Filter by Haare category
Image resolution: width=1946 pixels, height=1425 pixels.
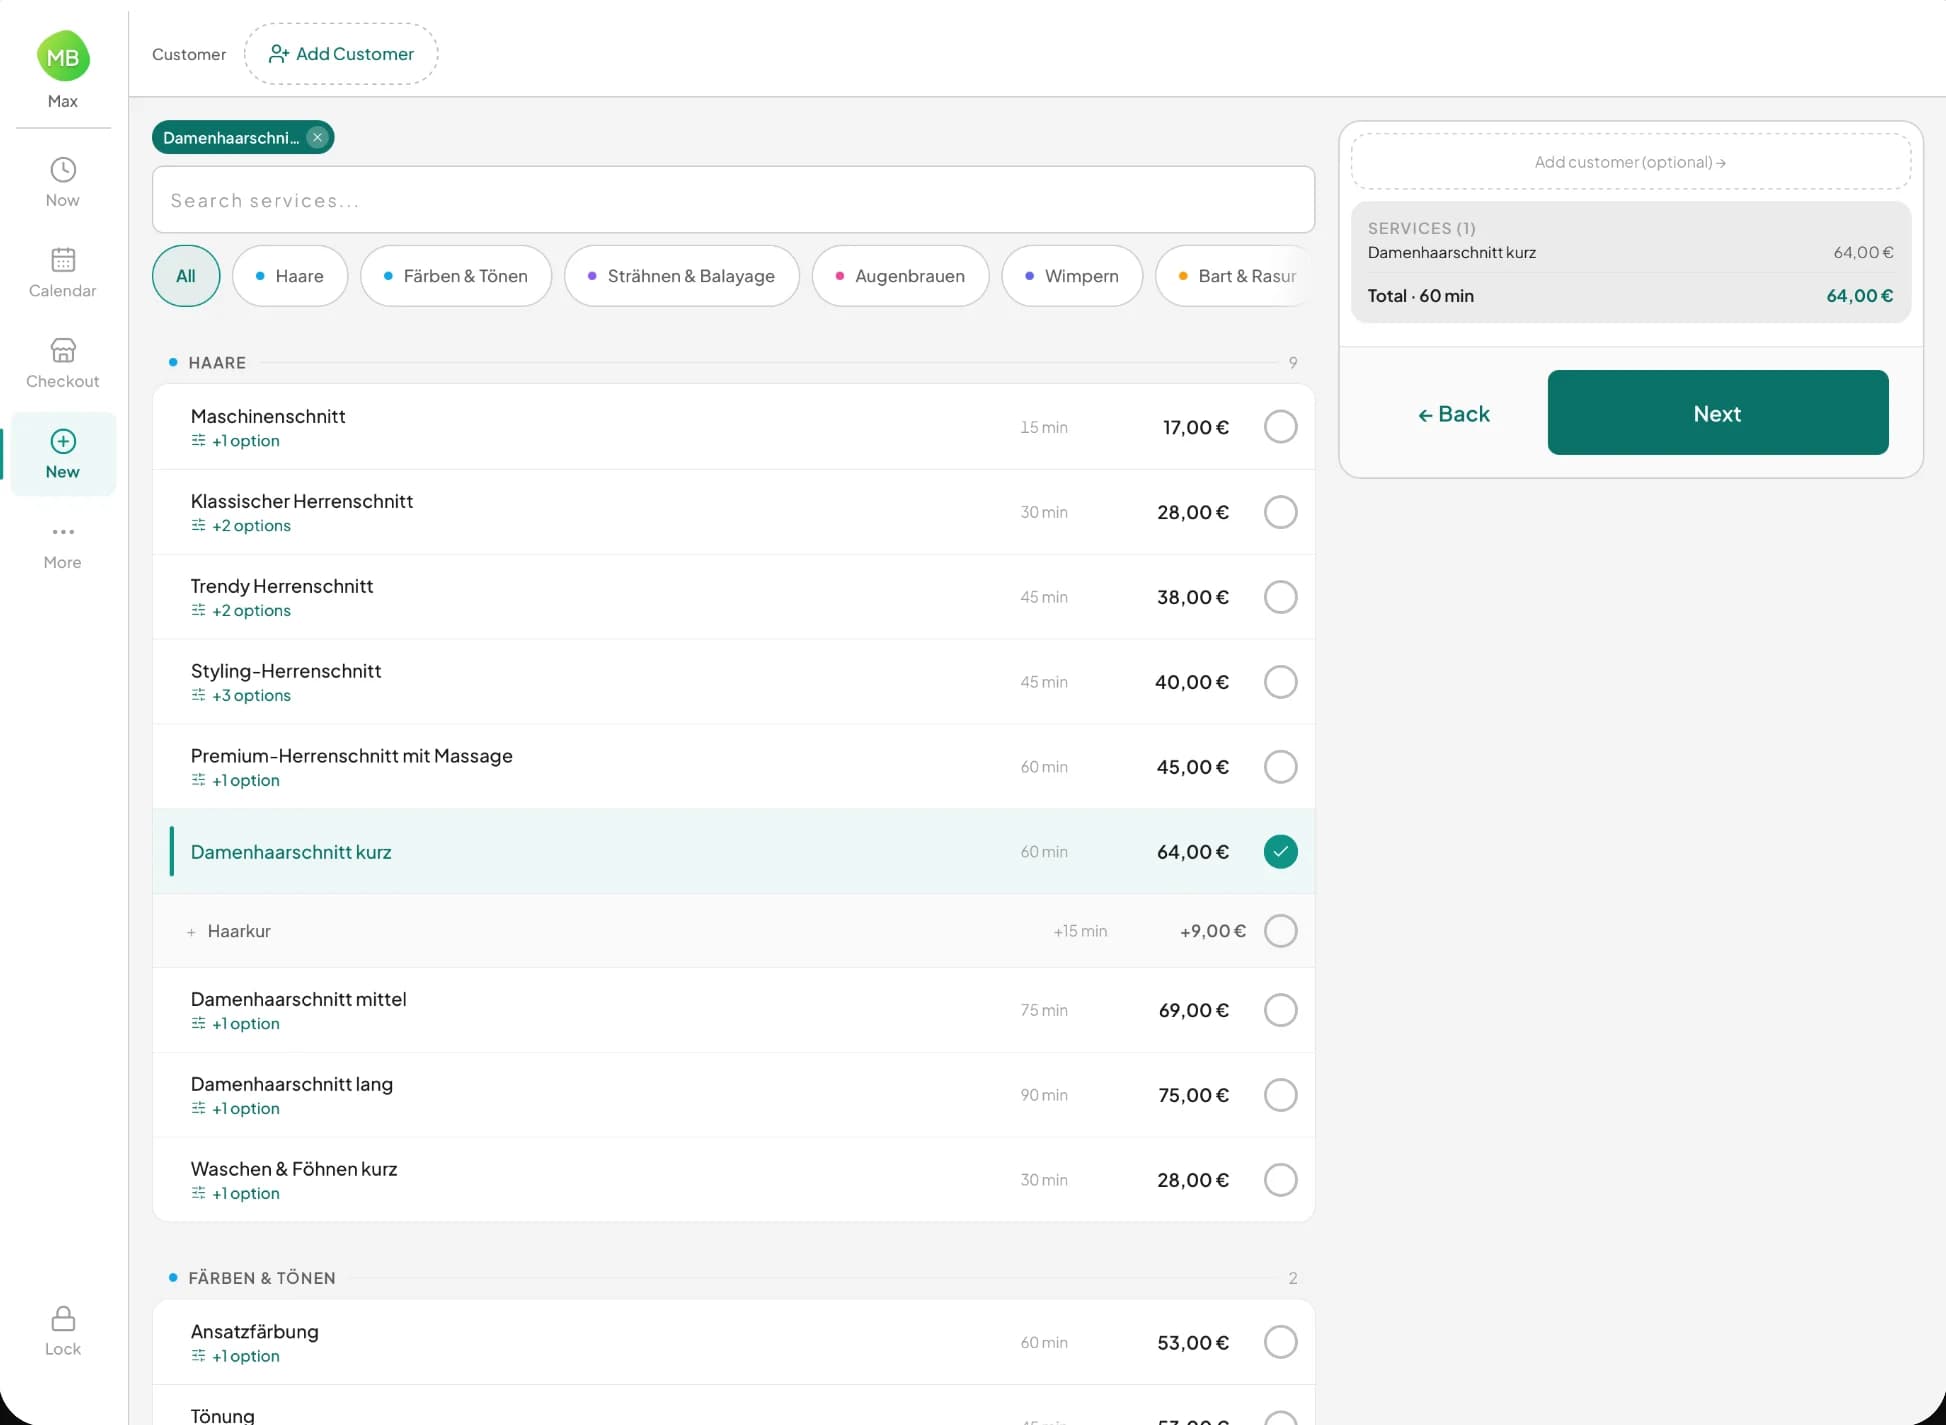pos(290,276)
